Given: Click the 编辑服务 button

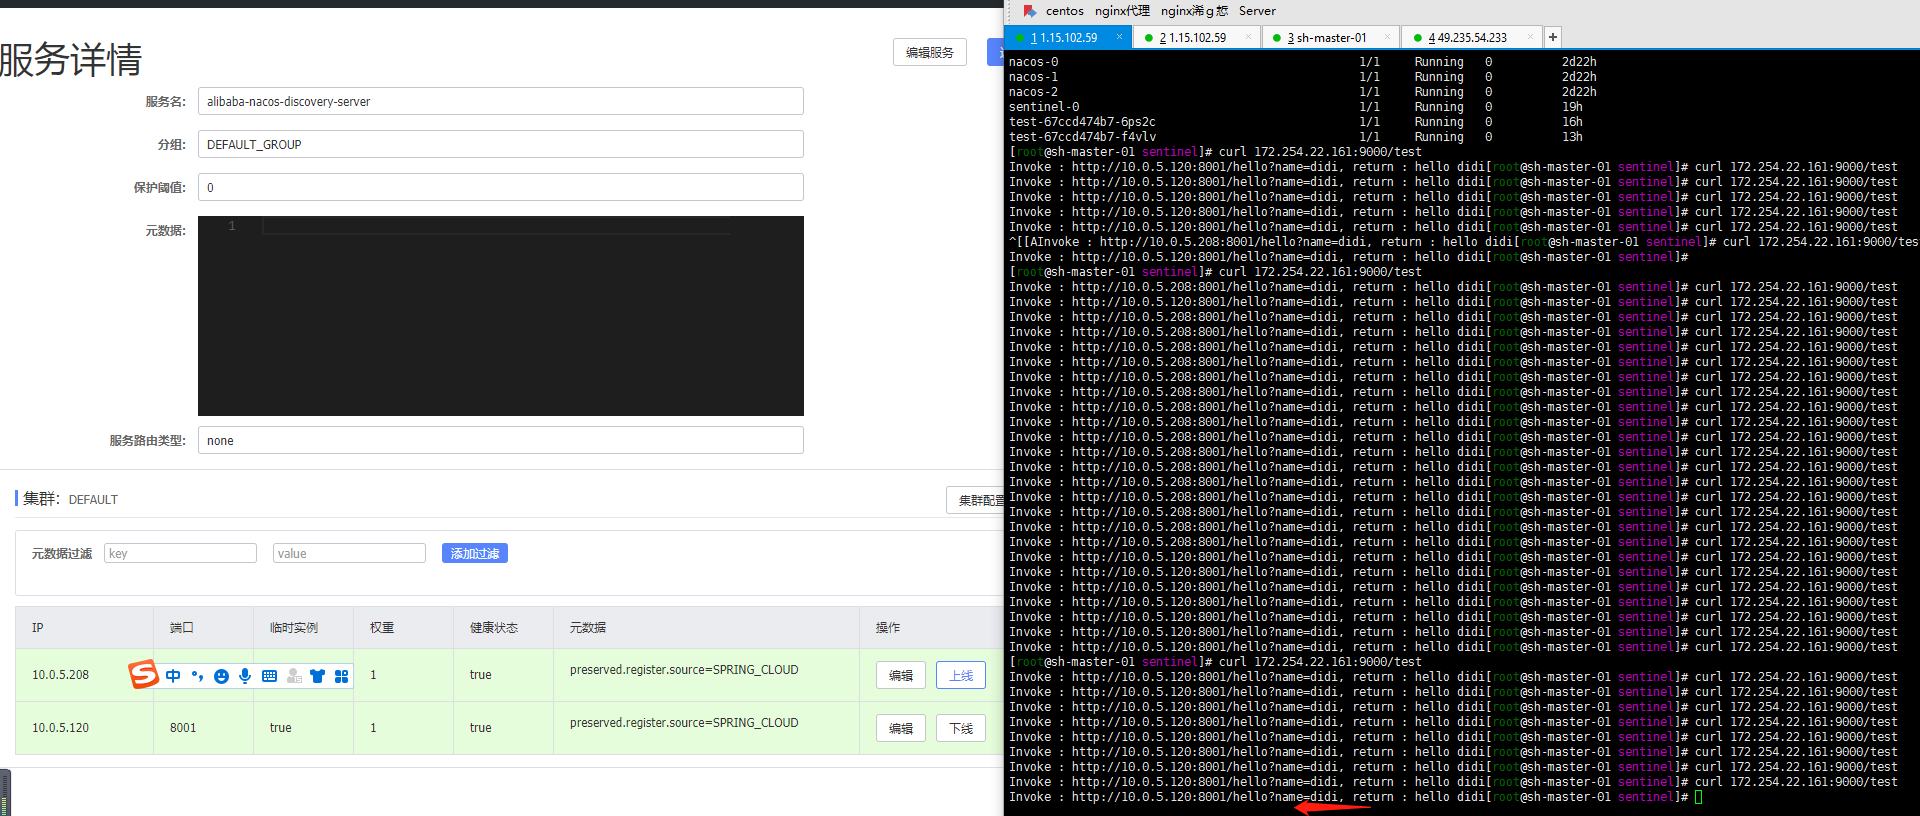Looking at the screenshot, I should tap(930, 52).
